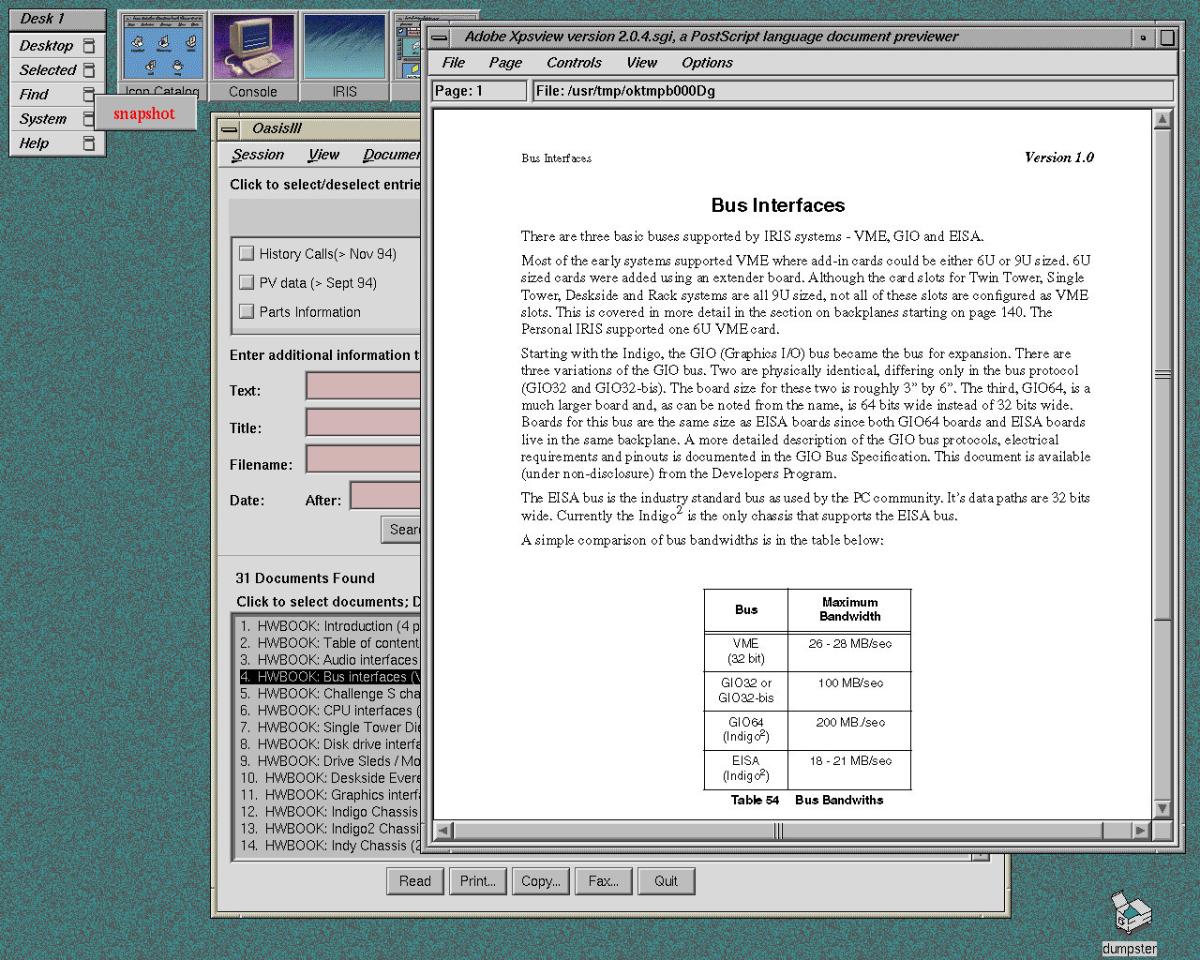Select HWBOOK: Challenge S entry
Screen dimensions: 1200x960
pyautogui.click(x=330, y=694)
